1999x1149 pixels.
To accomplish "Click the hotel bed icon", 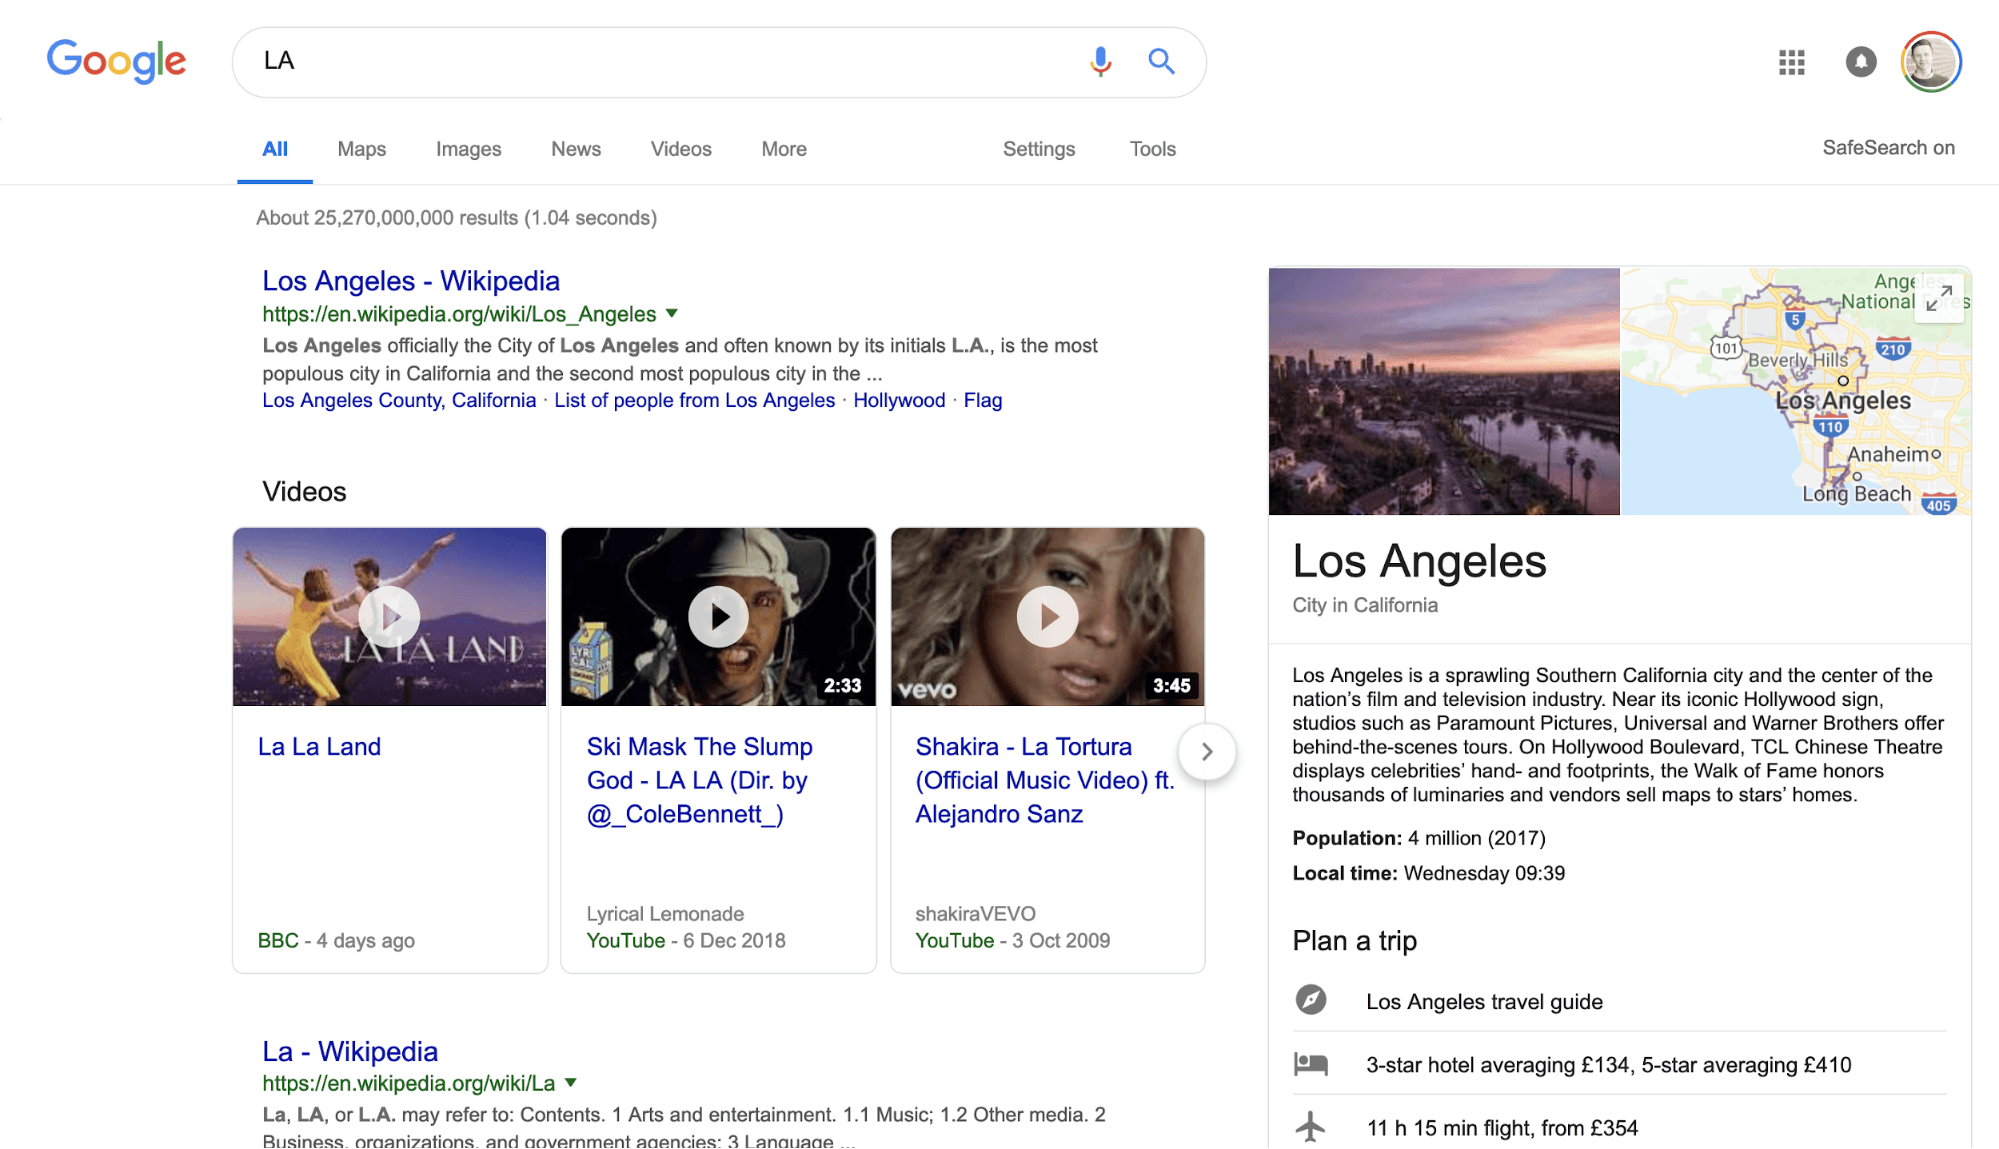I will 1311,1064.
